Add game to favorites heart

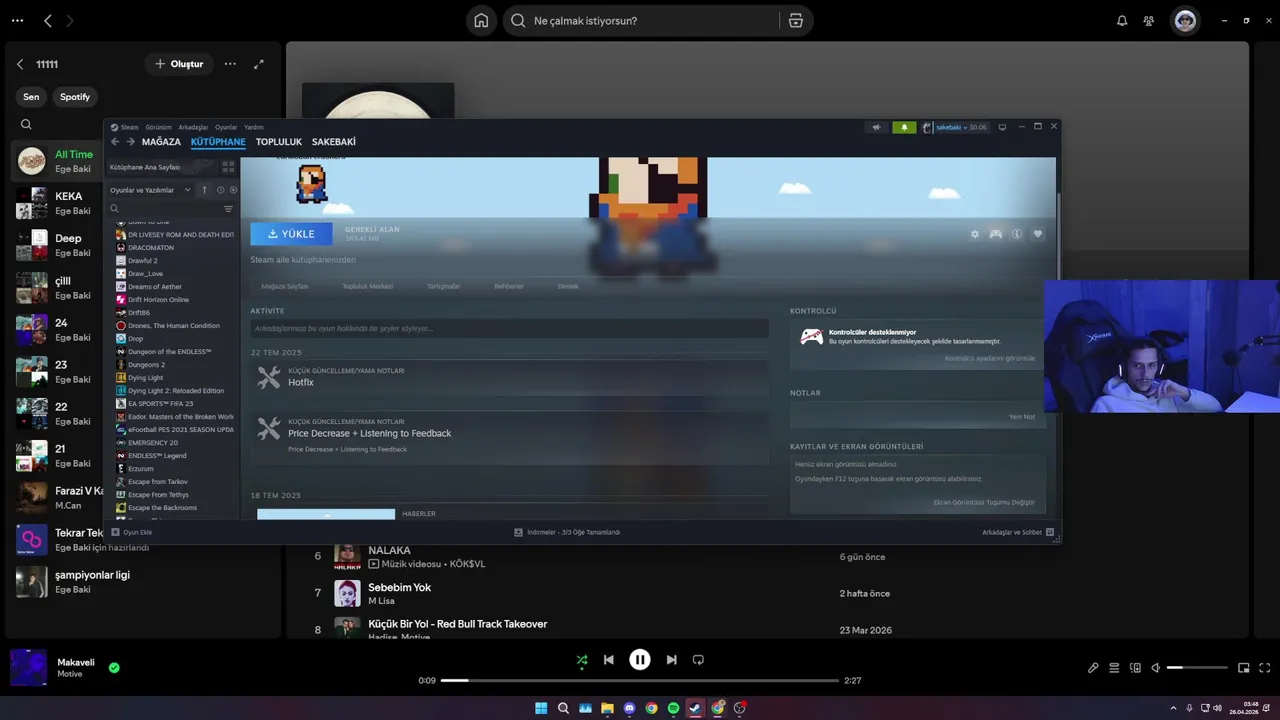(1038, 234)
